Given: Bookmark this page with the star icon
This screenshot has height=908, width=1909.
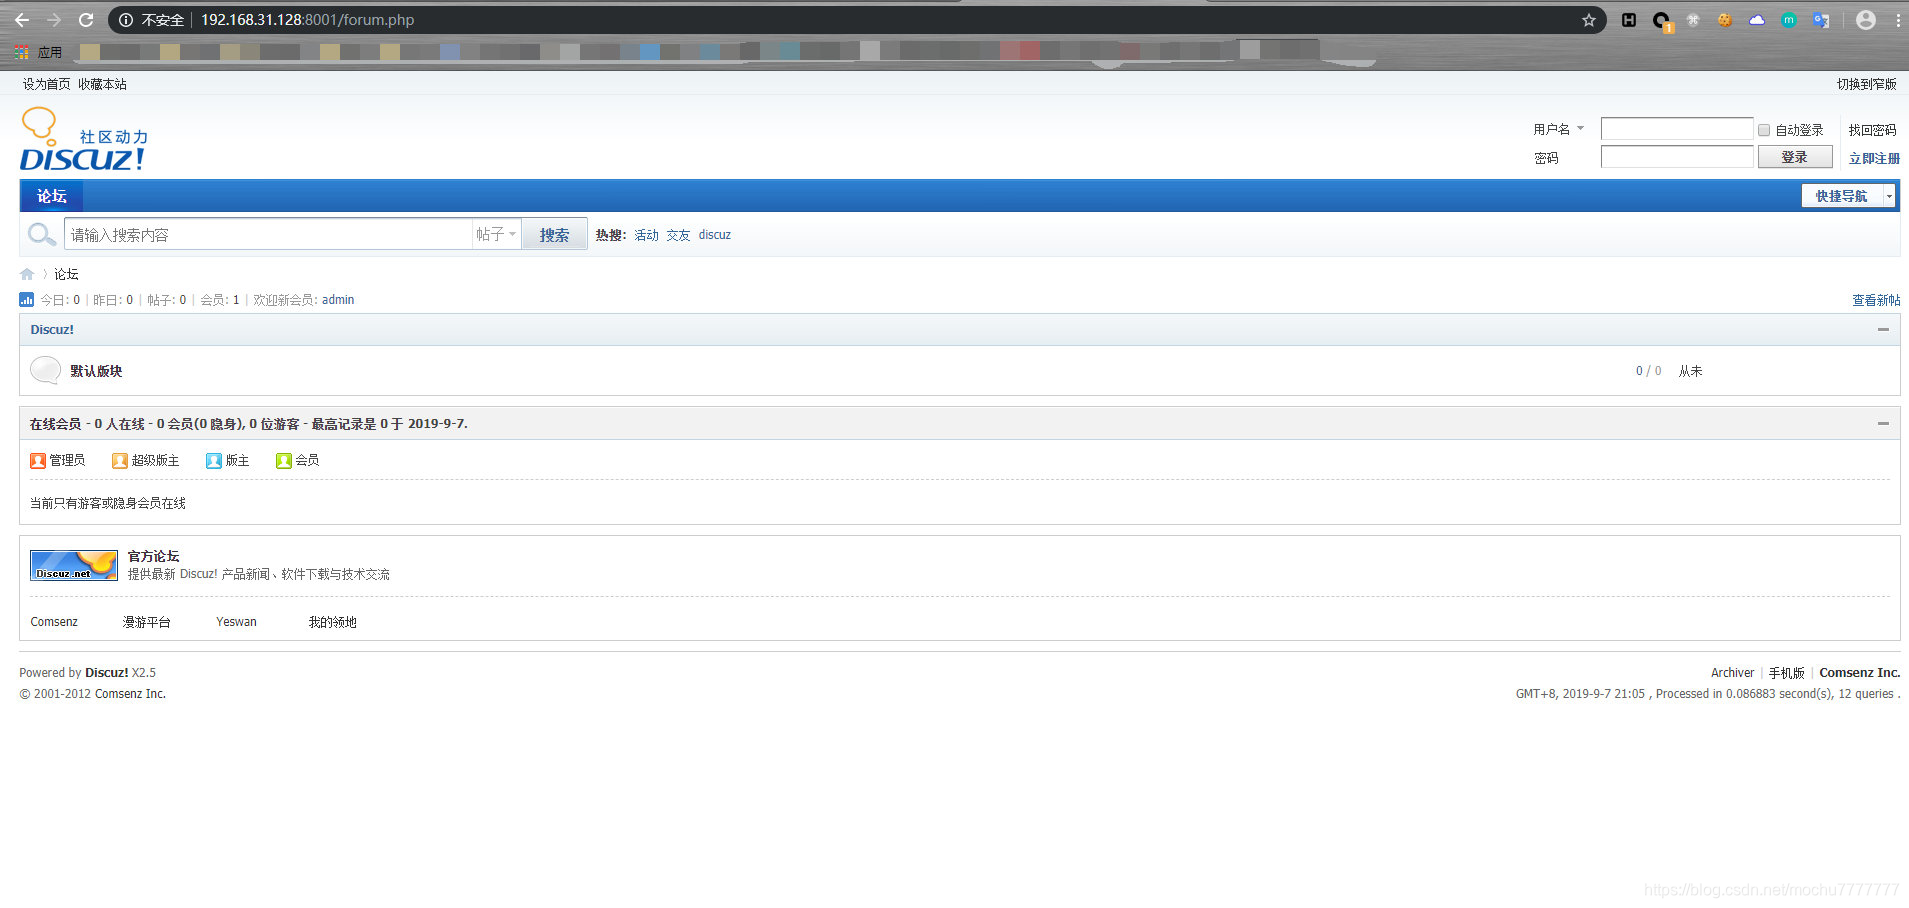Looking at the screenshot, I should click(x=1588, y=20).
